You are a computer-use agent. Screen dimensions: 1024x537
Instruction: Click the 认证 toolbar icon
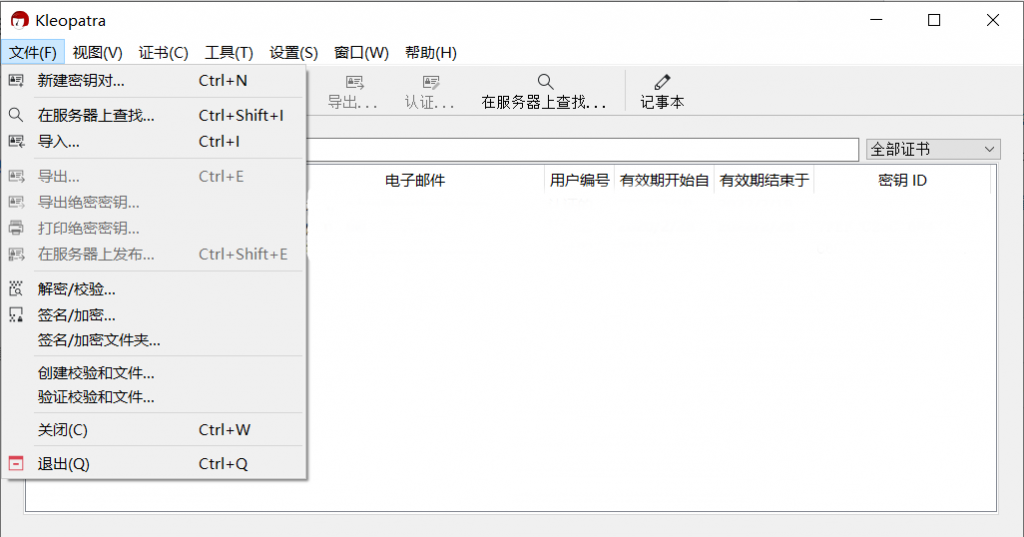click(x=431, y=82)
